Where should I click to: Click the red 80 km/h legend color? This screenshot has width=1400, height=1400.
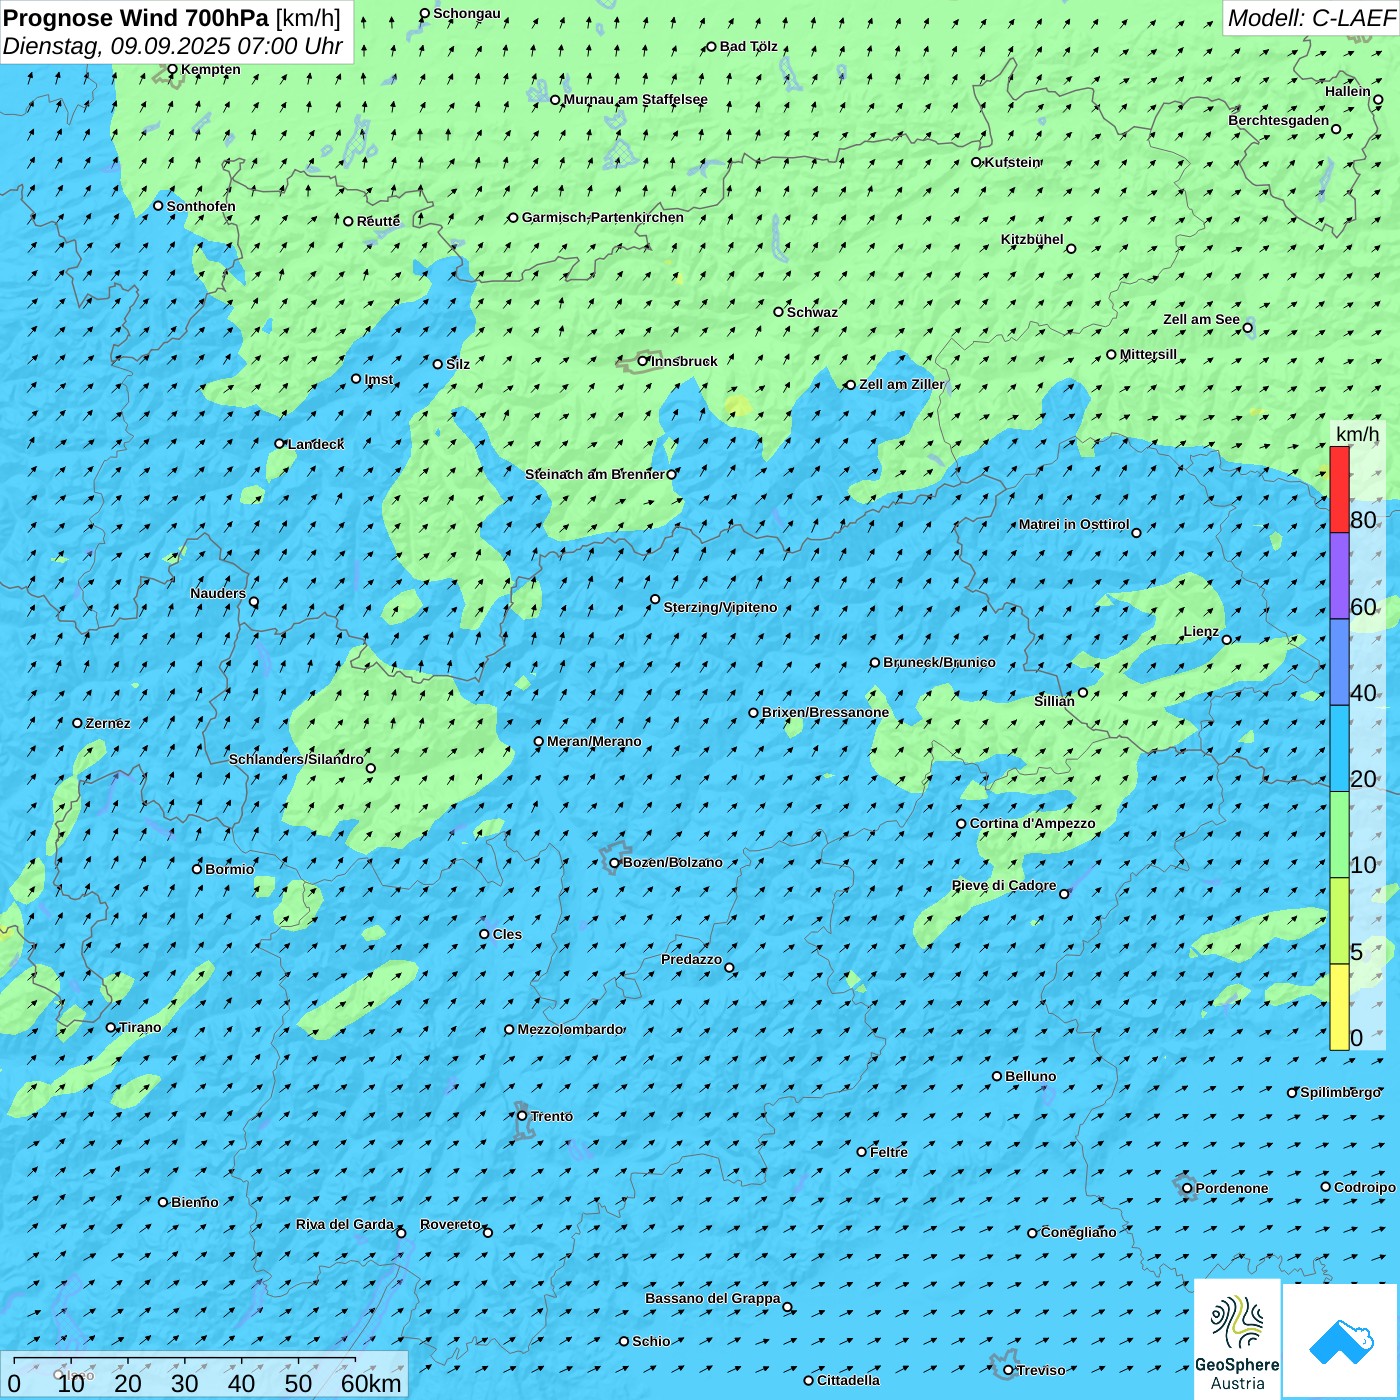click(x=1339, y=489)
